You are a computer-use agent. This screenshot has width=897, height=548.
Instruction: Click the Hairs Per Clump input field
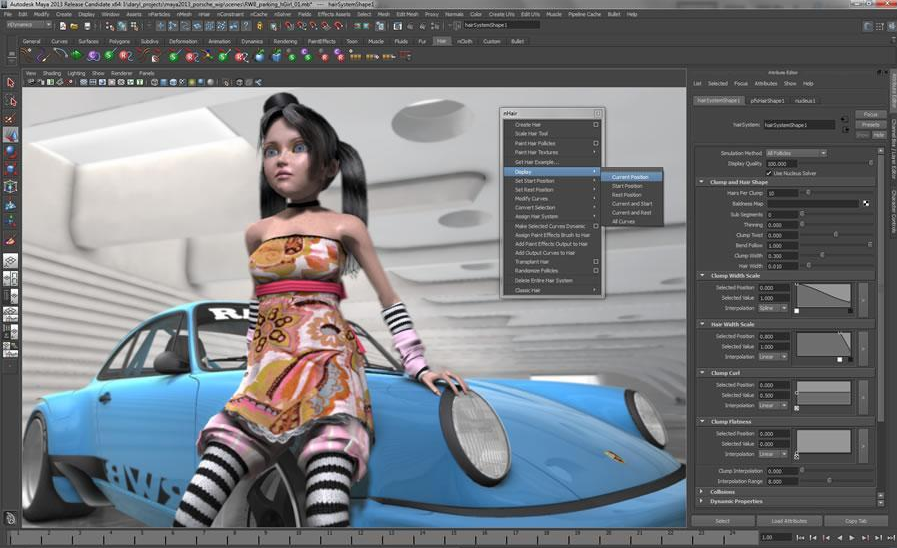tap(780, 193)
